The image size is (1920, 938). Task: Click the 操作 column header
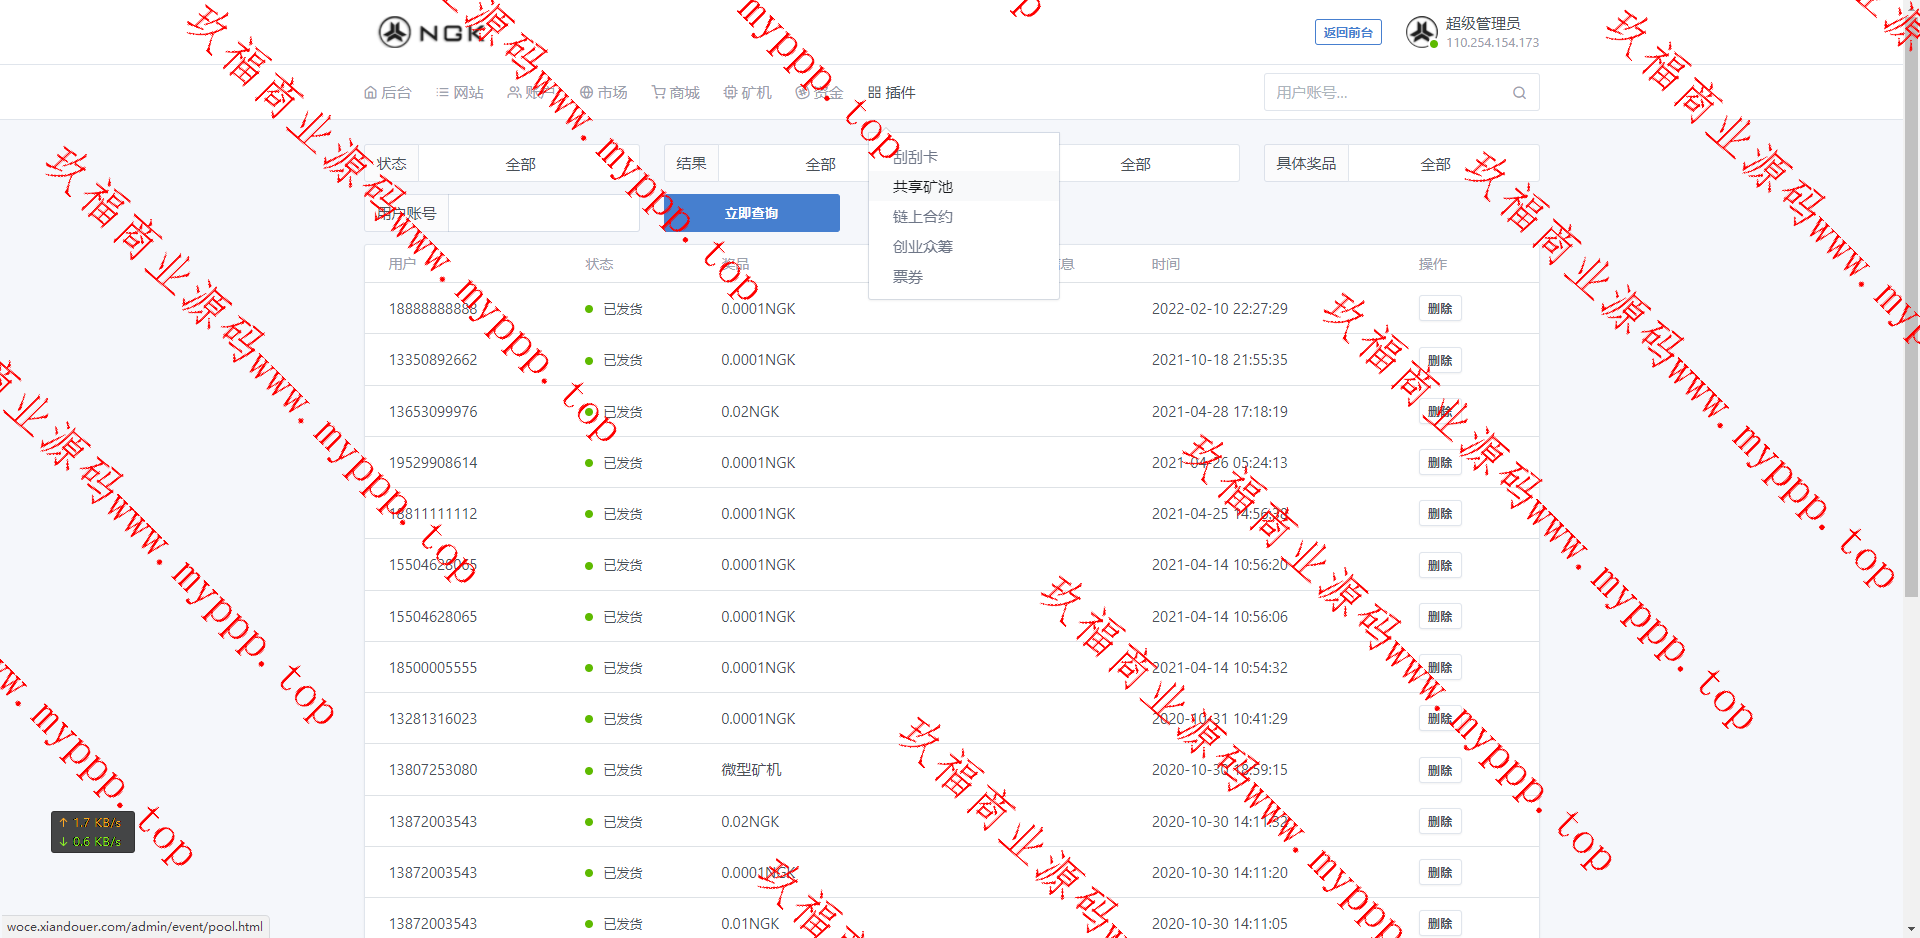click(1433, 264)
